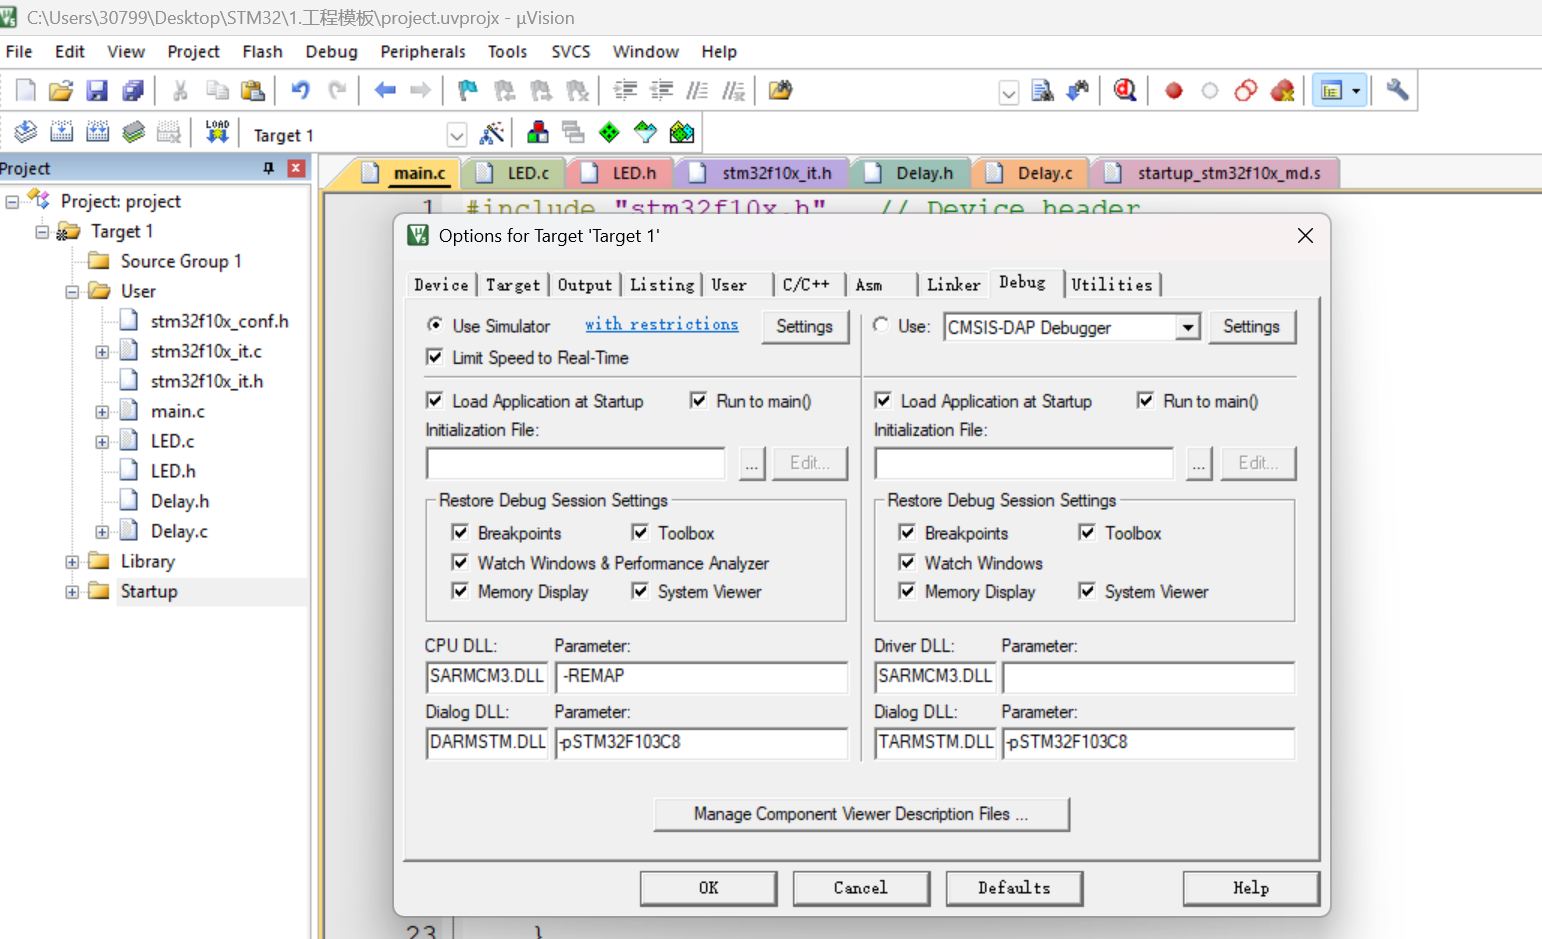Click the Translate build toolbar icon
This screenshot has height=939, width=1542.
coord(26,132)
